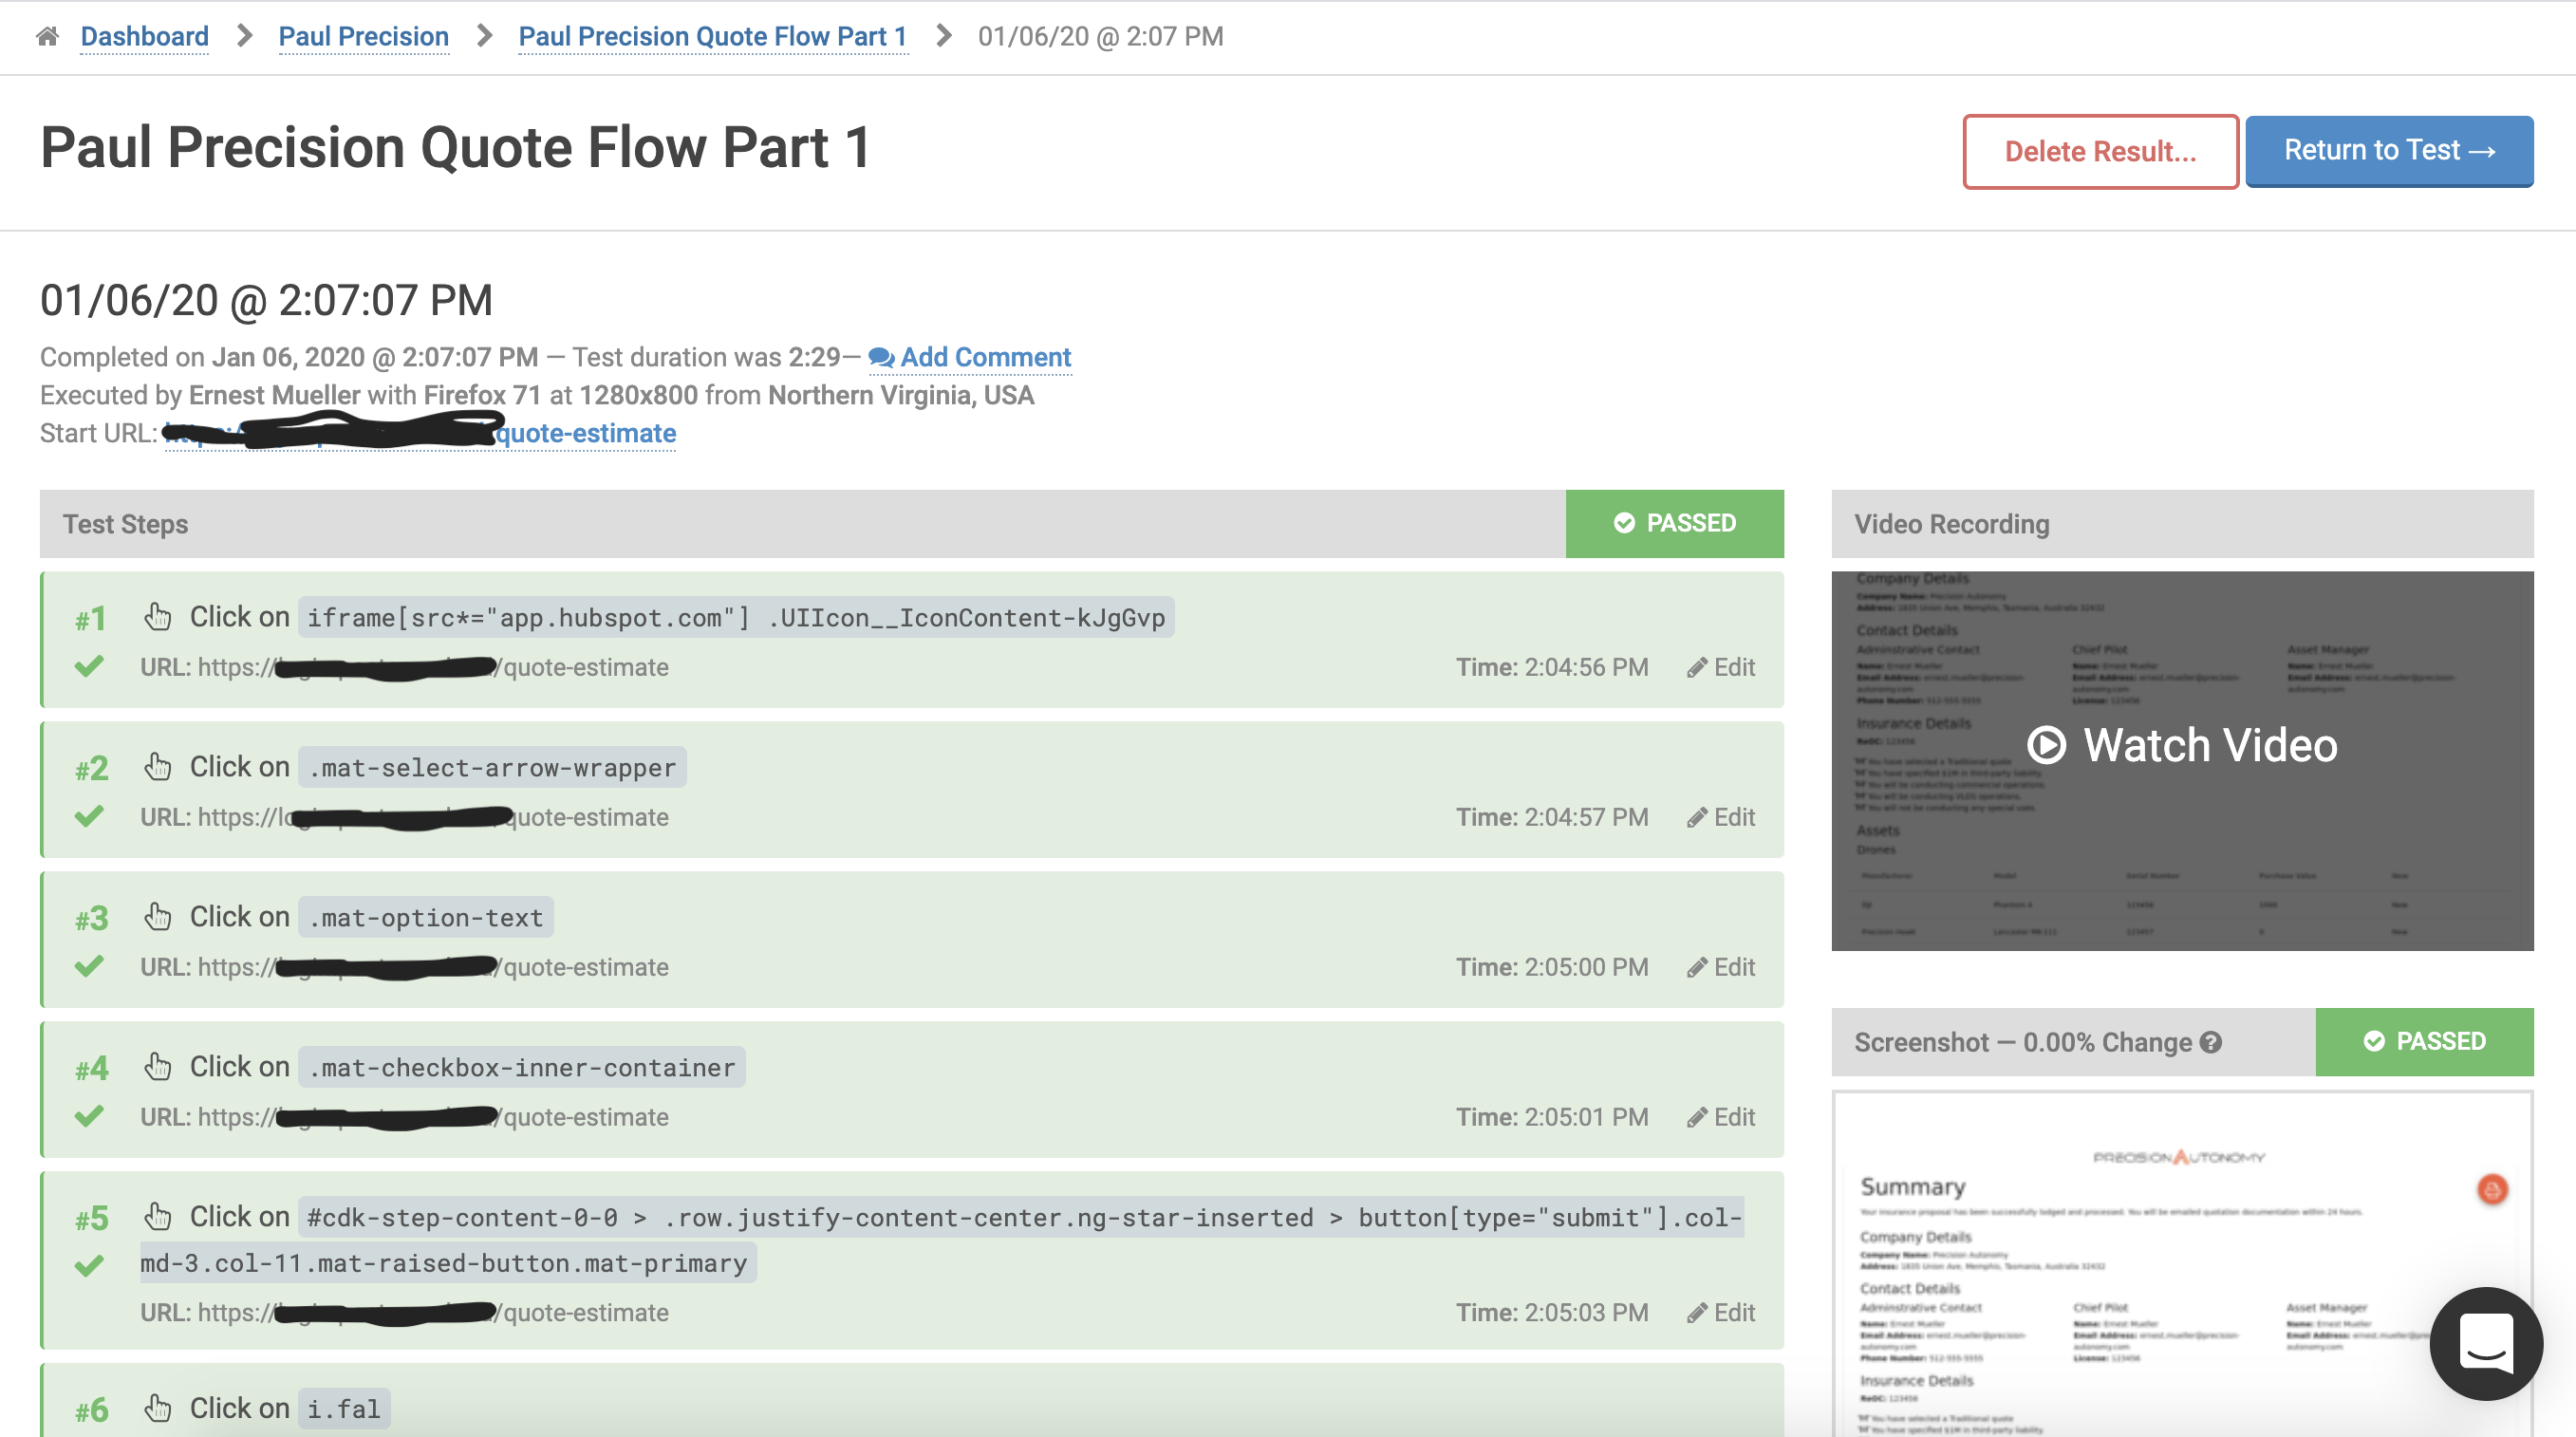Viewport: 2576px width, 1437px height.
Task: Open the Start URL quote-estimate link
Action: (x=585, y=433)
